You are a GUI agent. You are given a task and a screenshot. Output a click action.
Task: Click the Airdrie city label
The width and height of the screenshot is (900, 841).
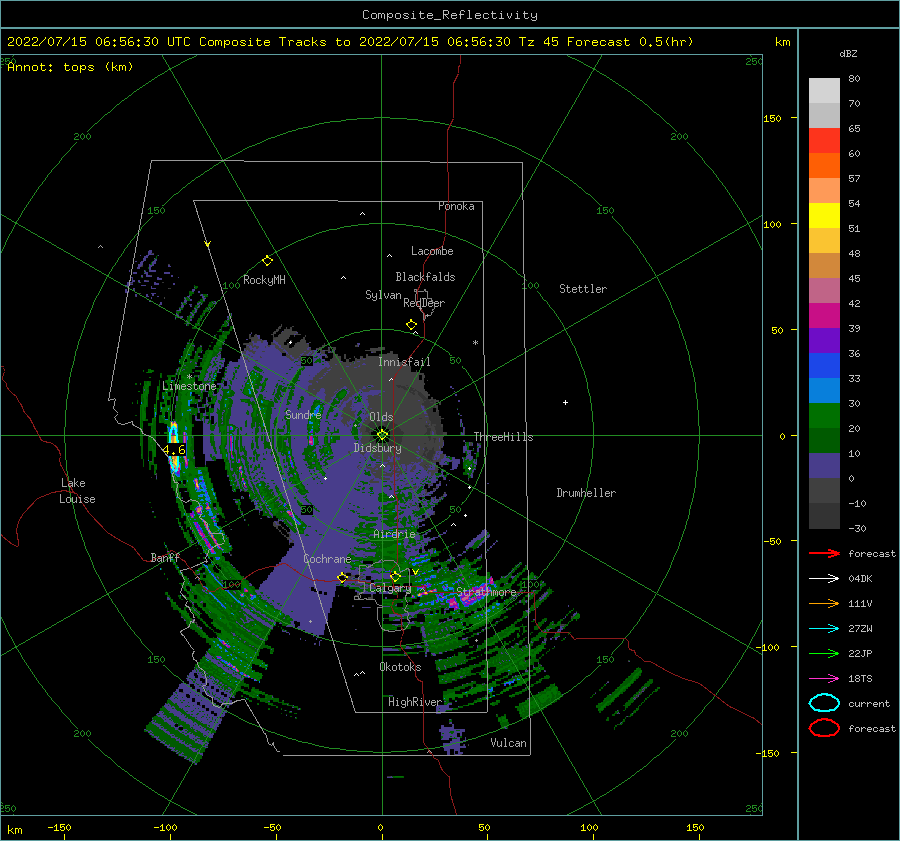pyautogui.click(x=394, y=534)
